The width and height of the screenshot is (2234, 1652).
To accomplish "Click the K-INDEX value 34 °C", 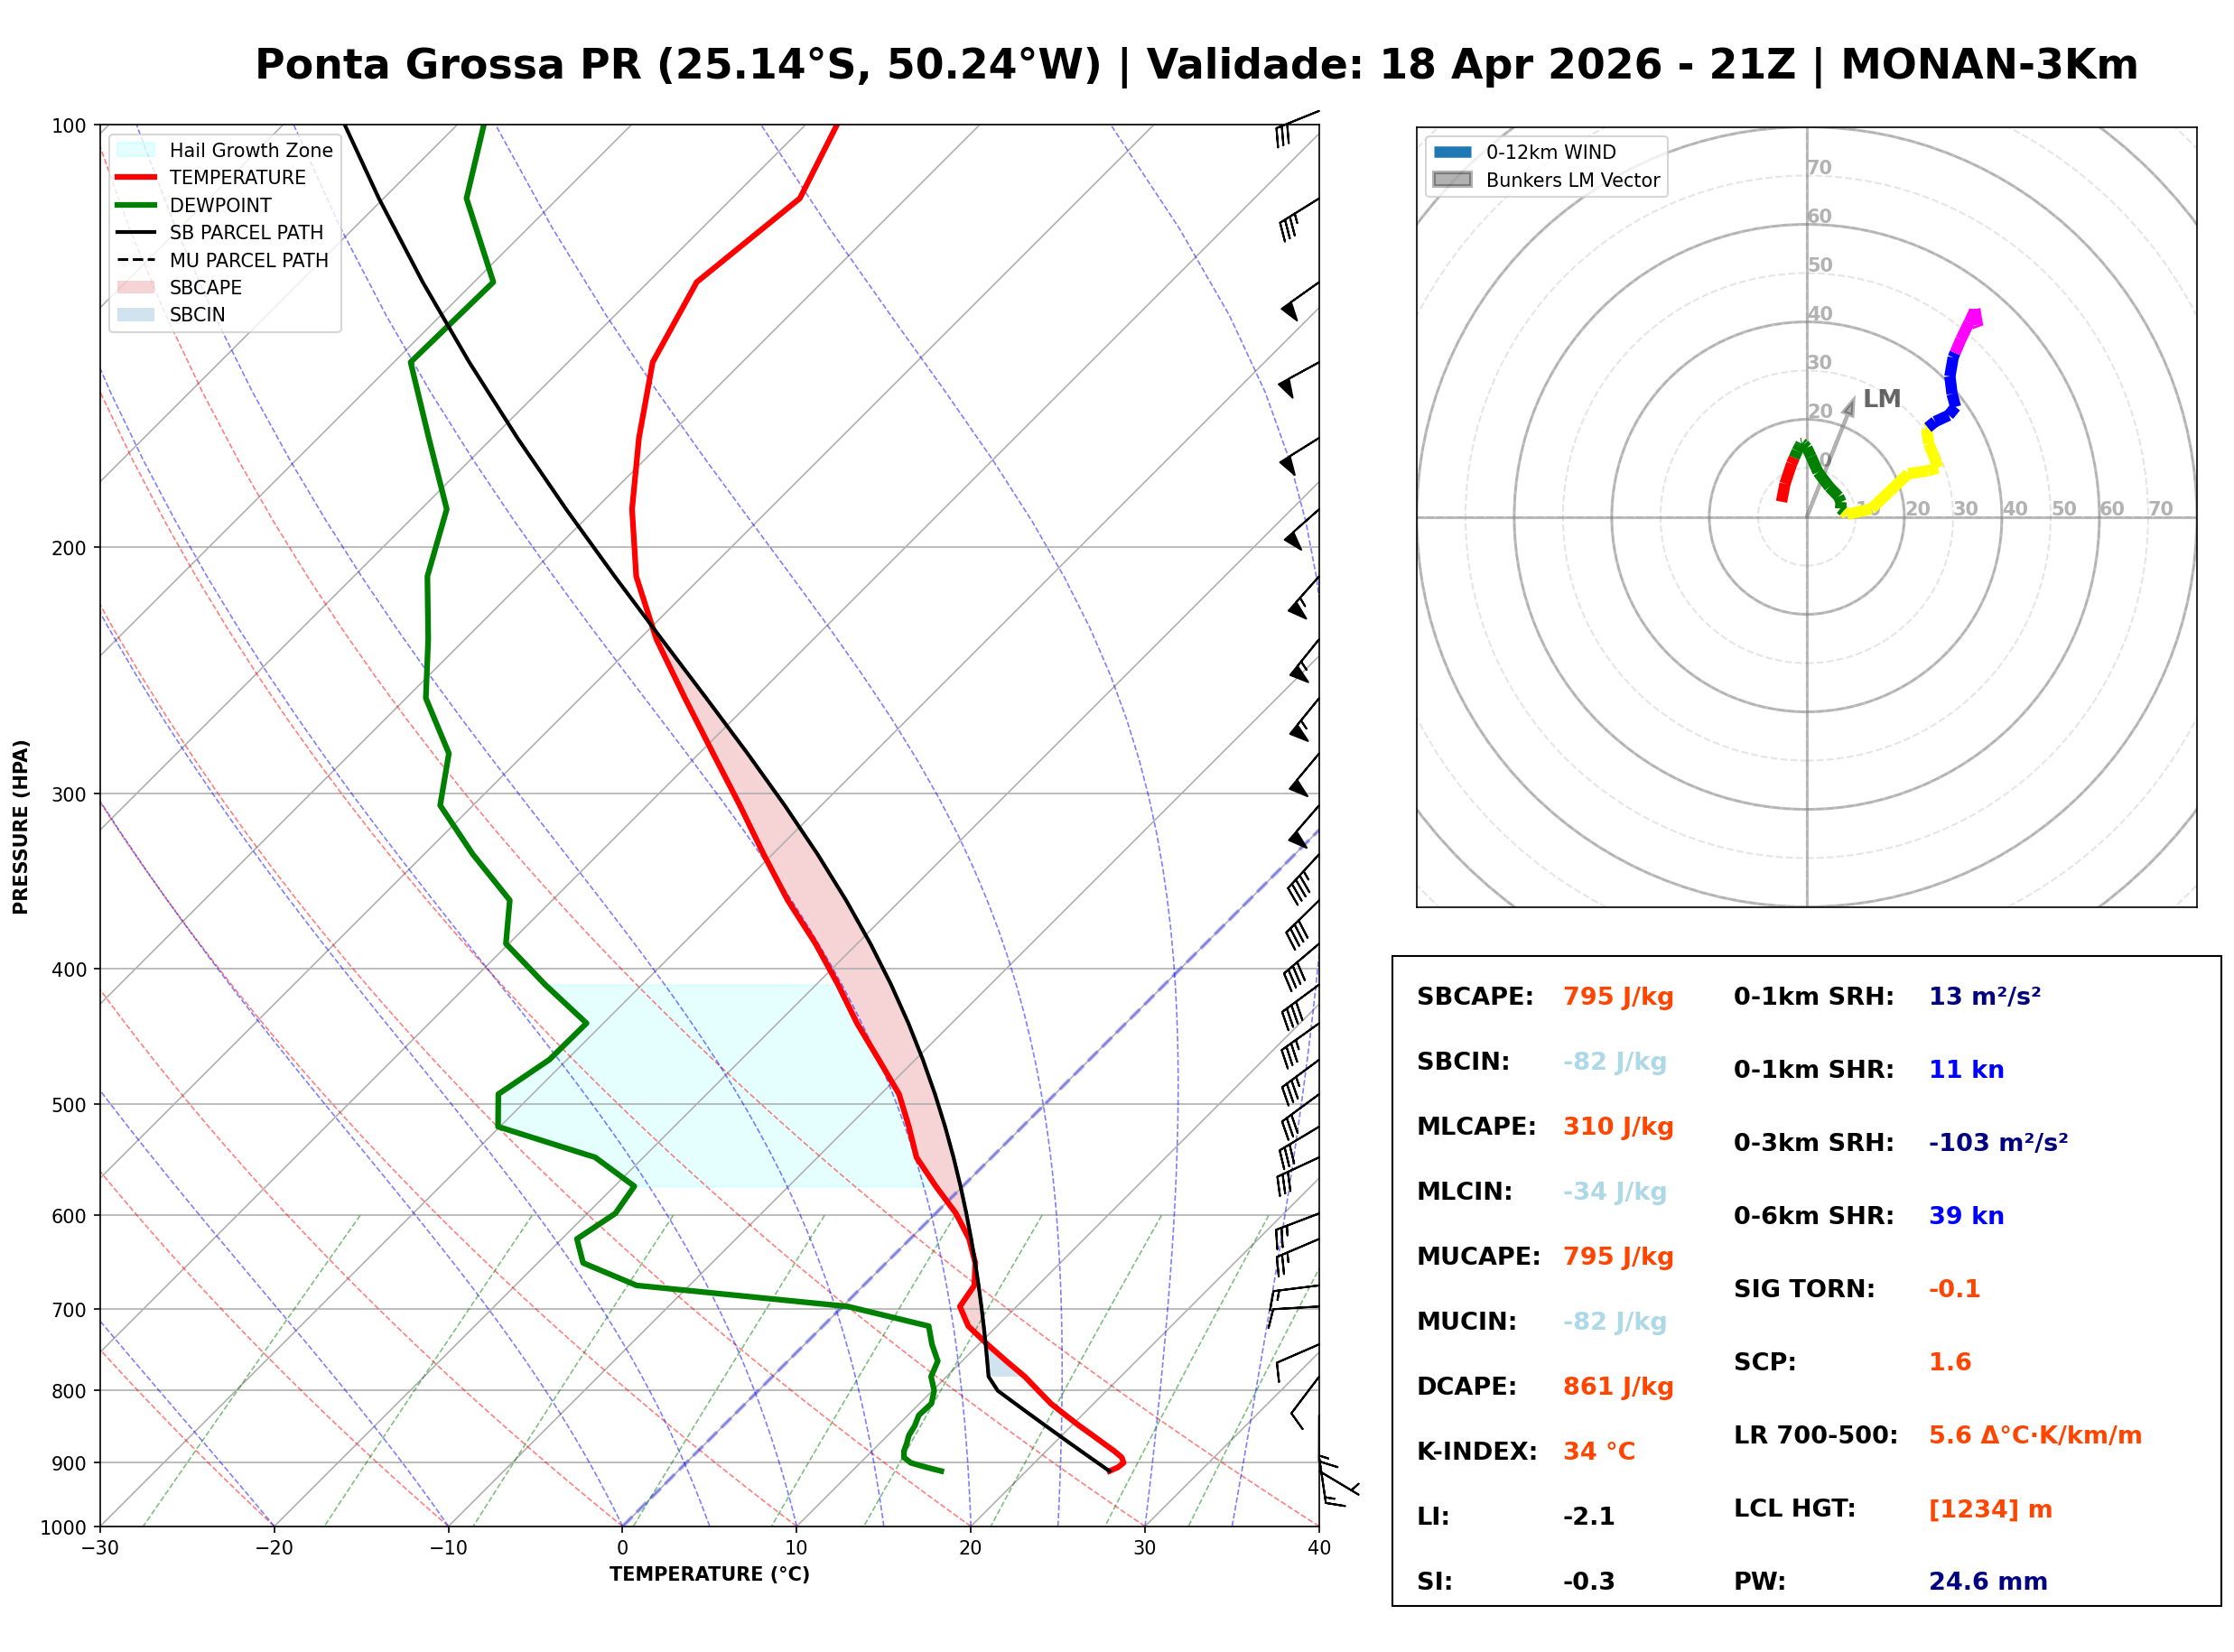I will [1600, 1452].
